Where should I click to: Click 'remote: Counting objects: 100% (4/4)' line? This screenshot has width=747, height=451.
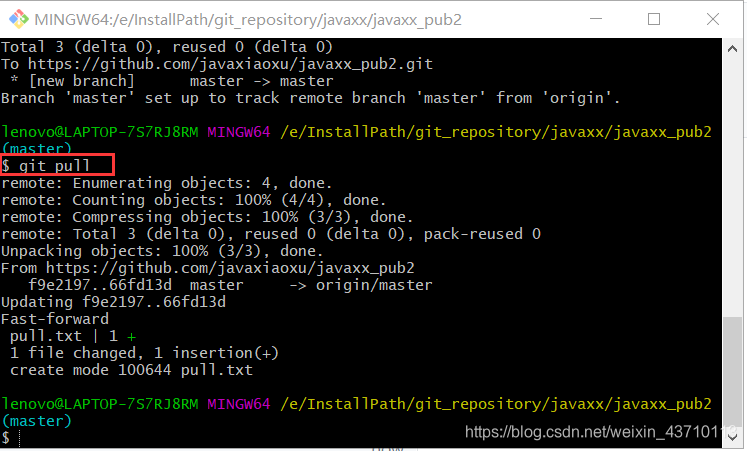coord(194,200)
